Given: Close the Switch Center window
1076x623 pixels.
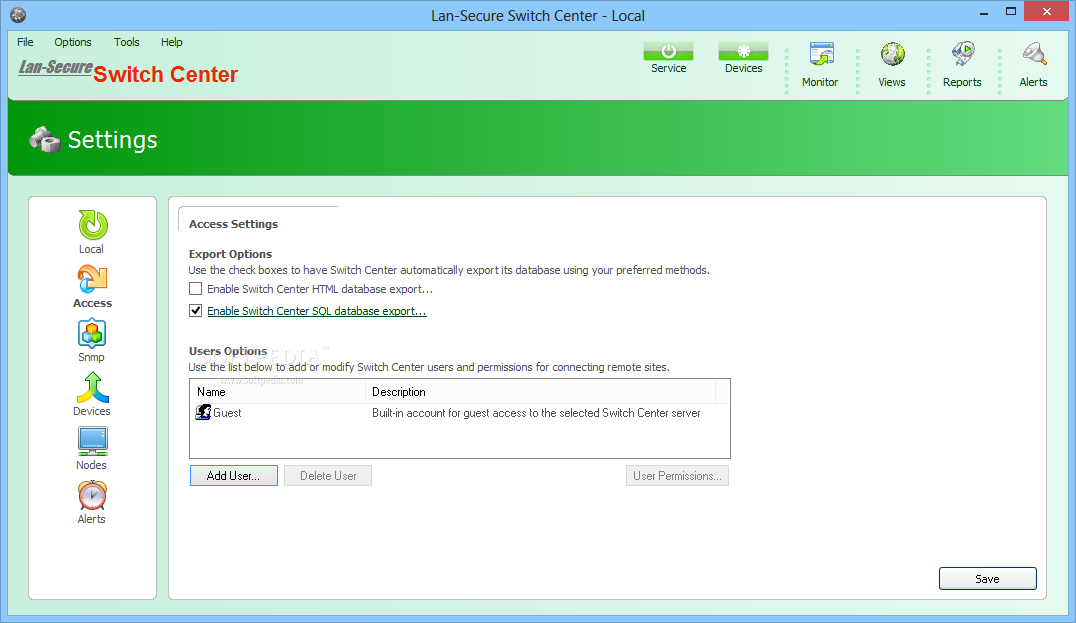Looking at the screenshot, I should [1046, 12].
